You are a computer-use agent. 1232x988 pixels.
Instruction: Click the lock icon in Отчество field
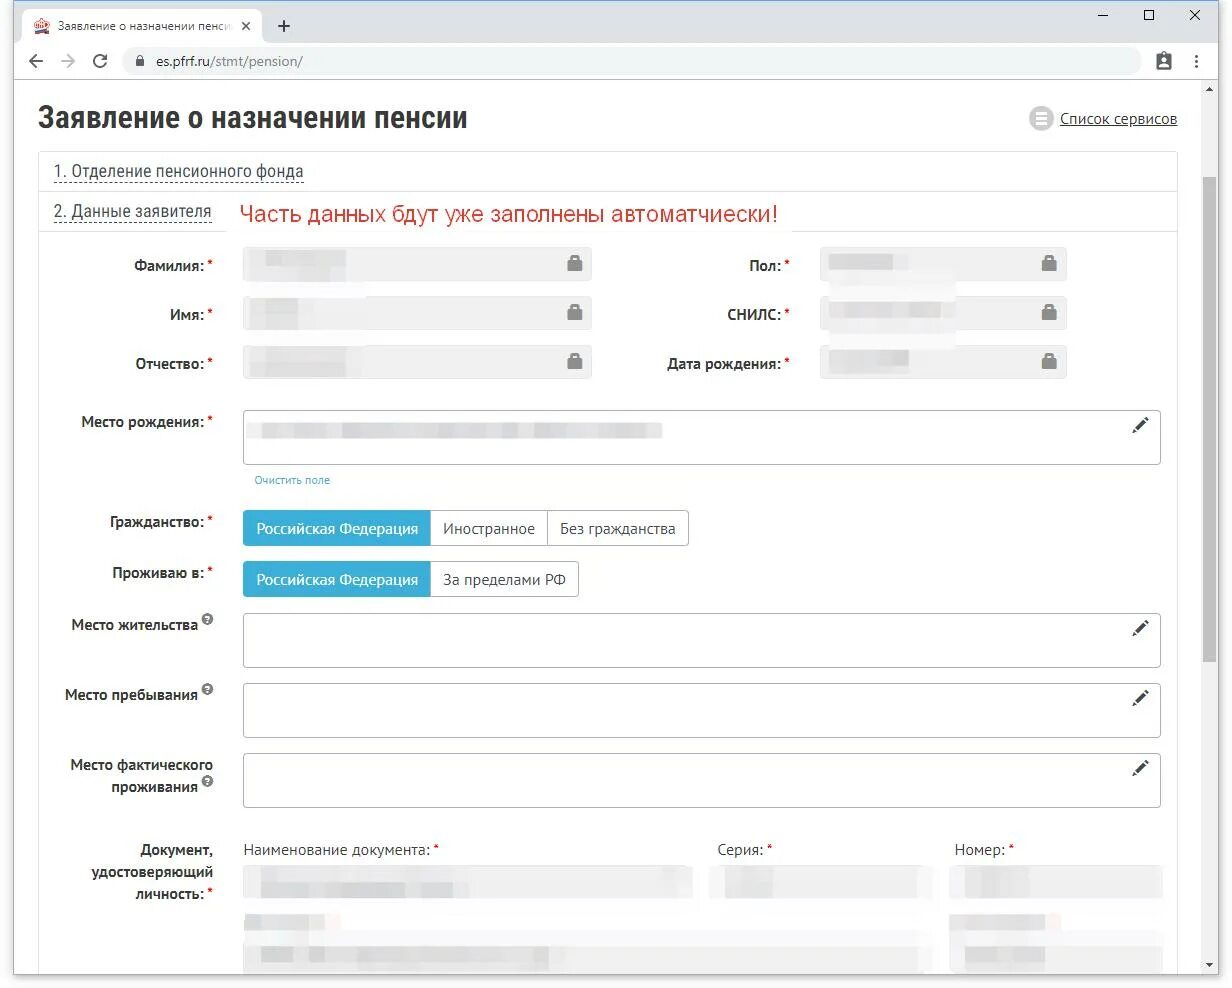pyautogui.click(x=575, y=361)
